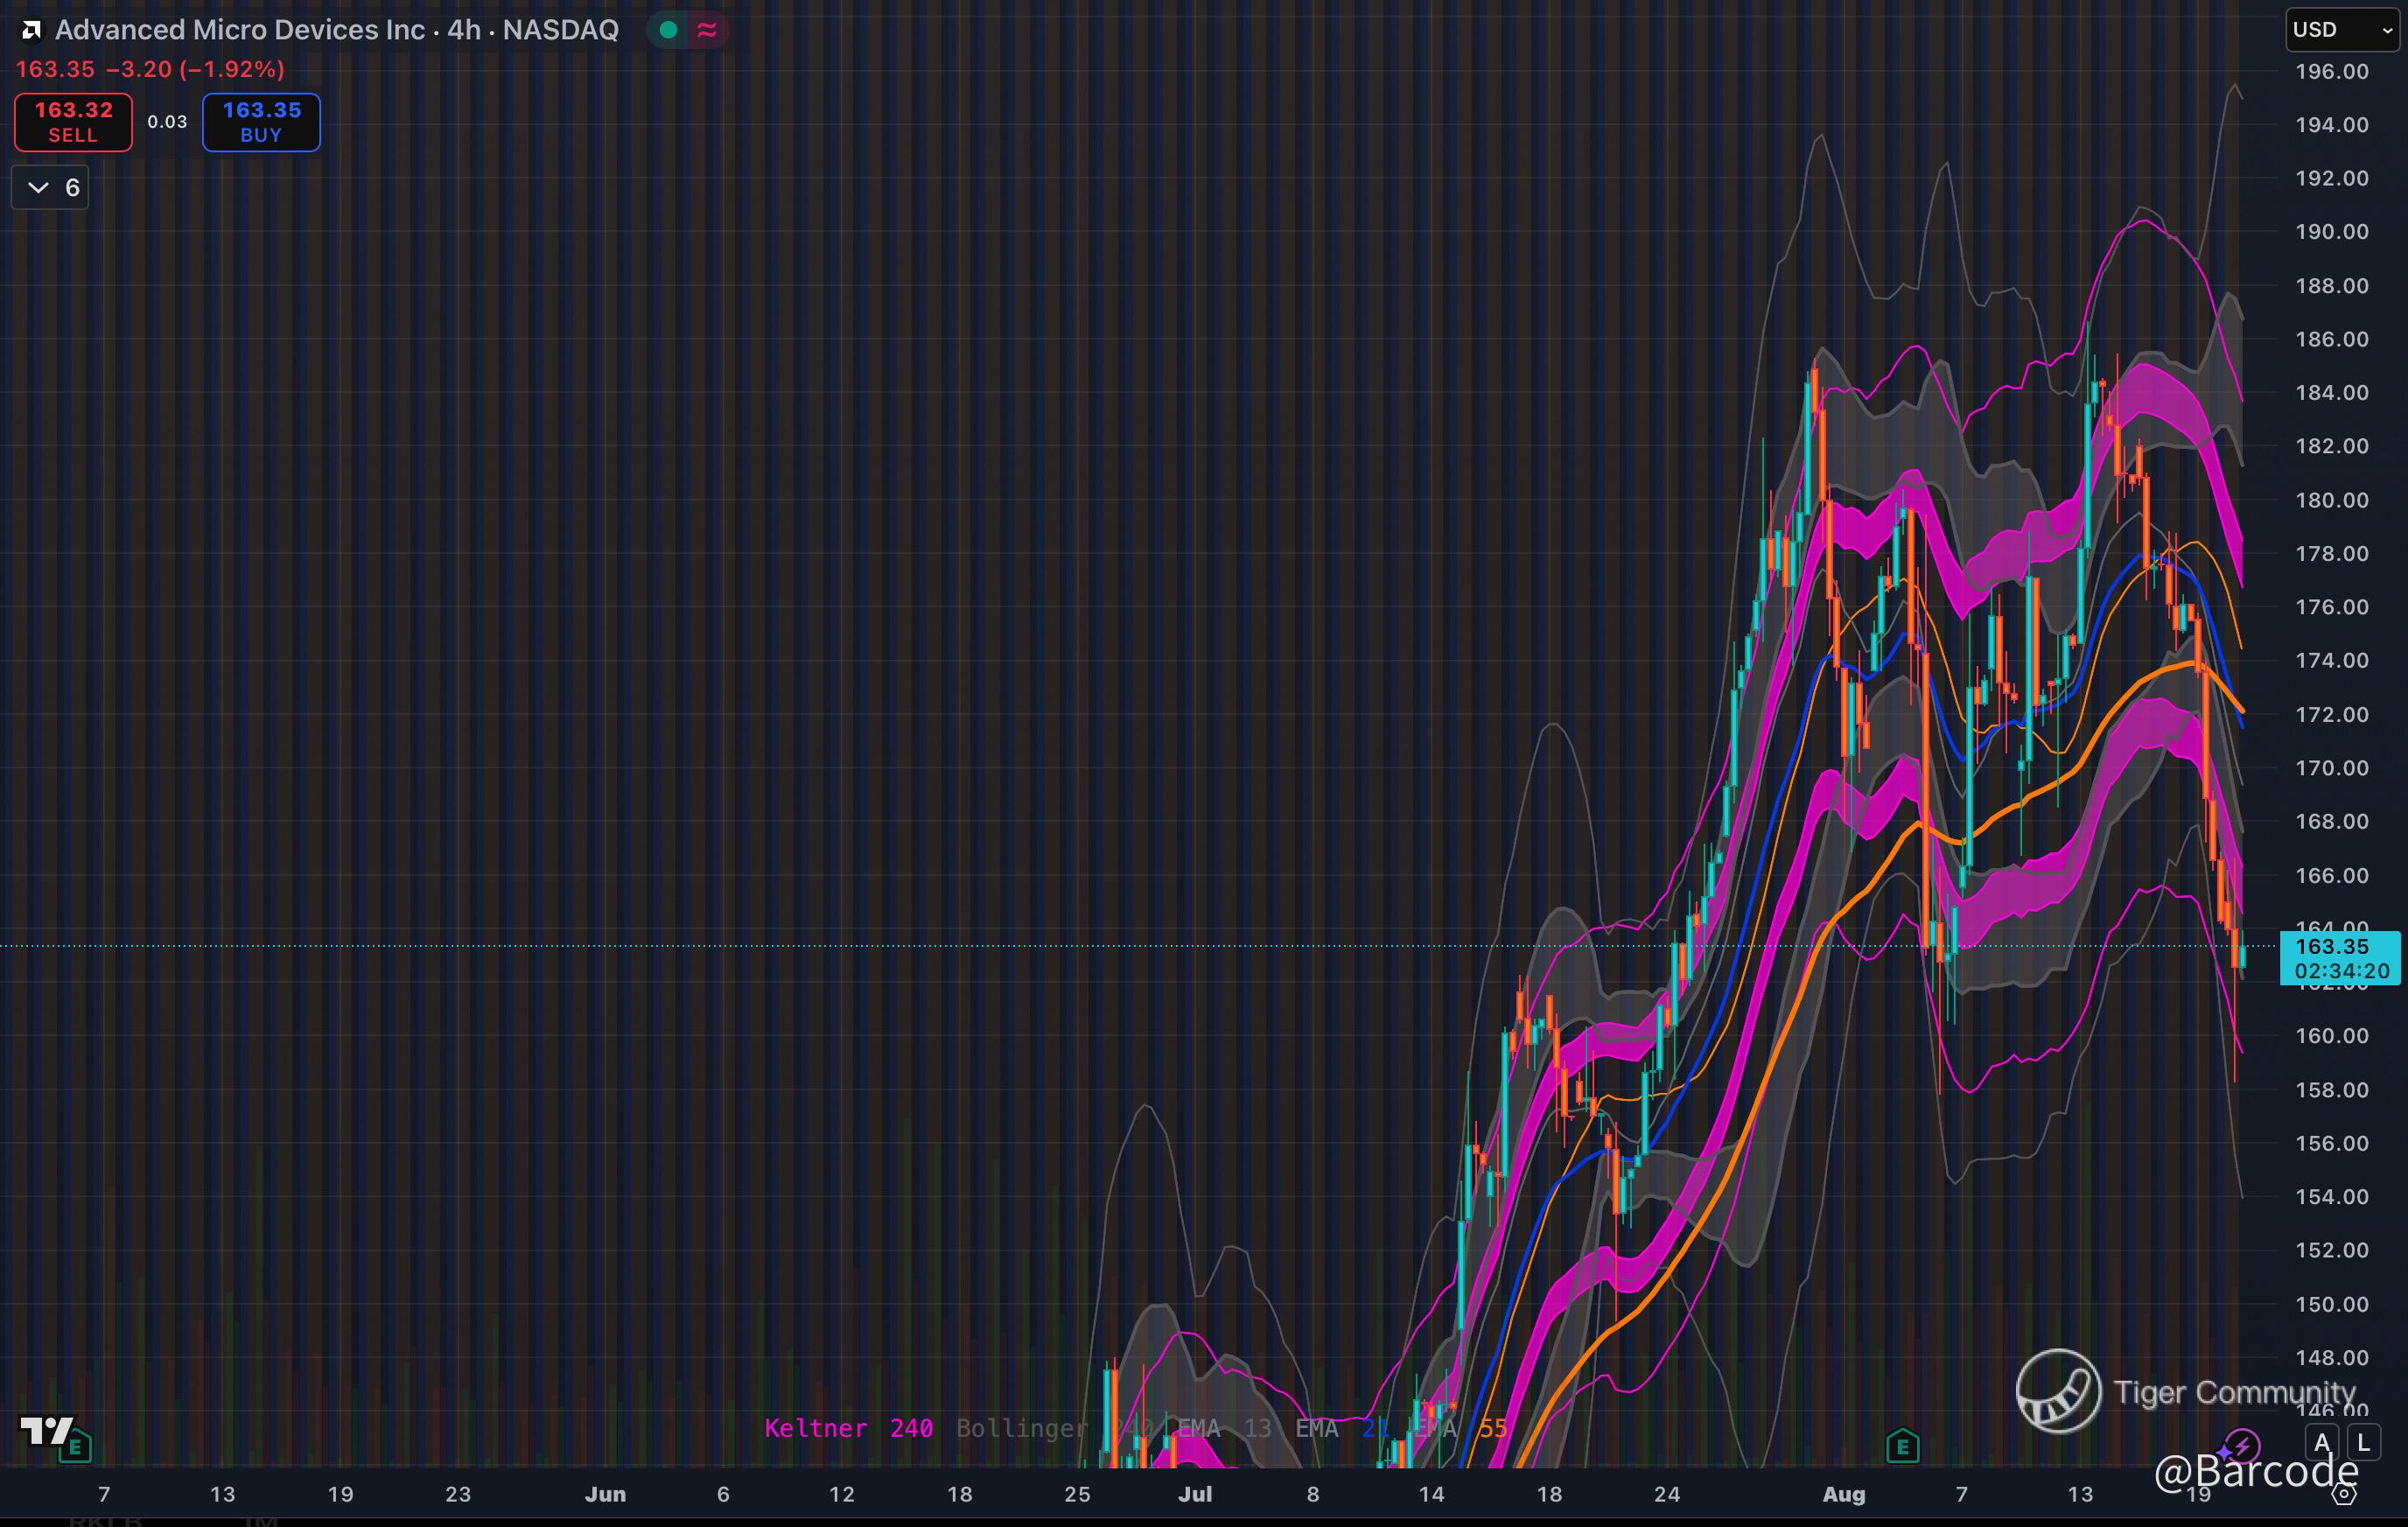Click the Keltner 240 indicator label
This screenshot has width=2408, height=1527.
(x=848, y=1428)
